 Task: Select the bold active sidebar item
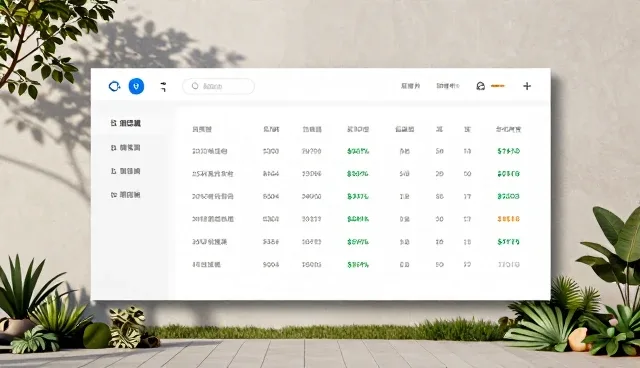pos(126,123)
